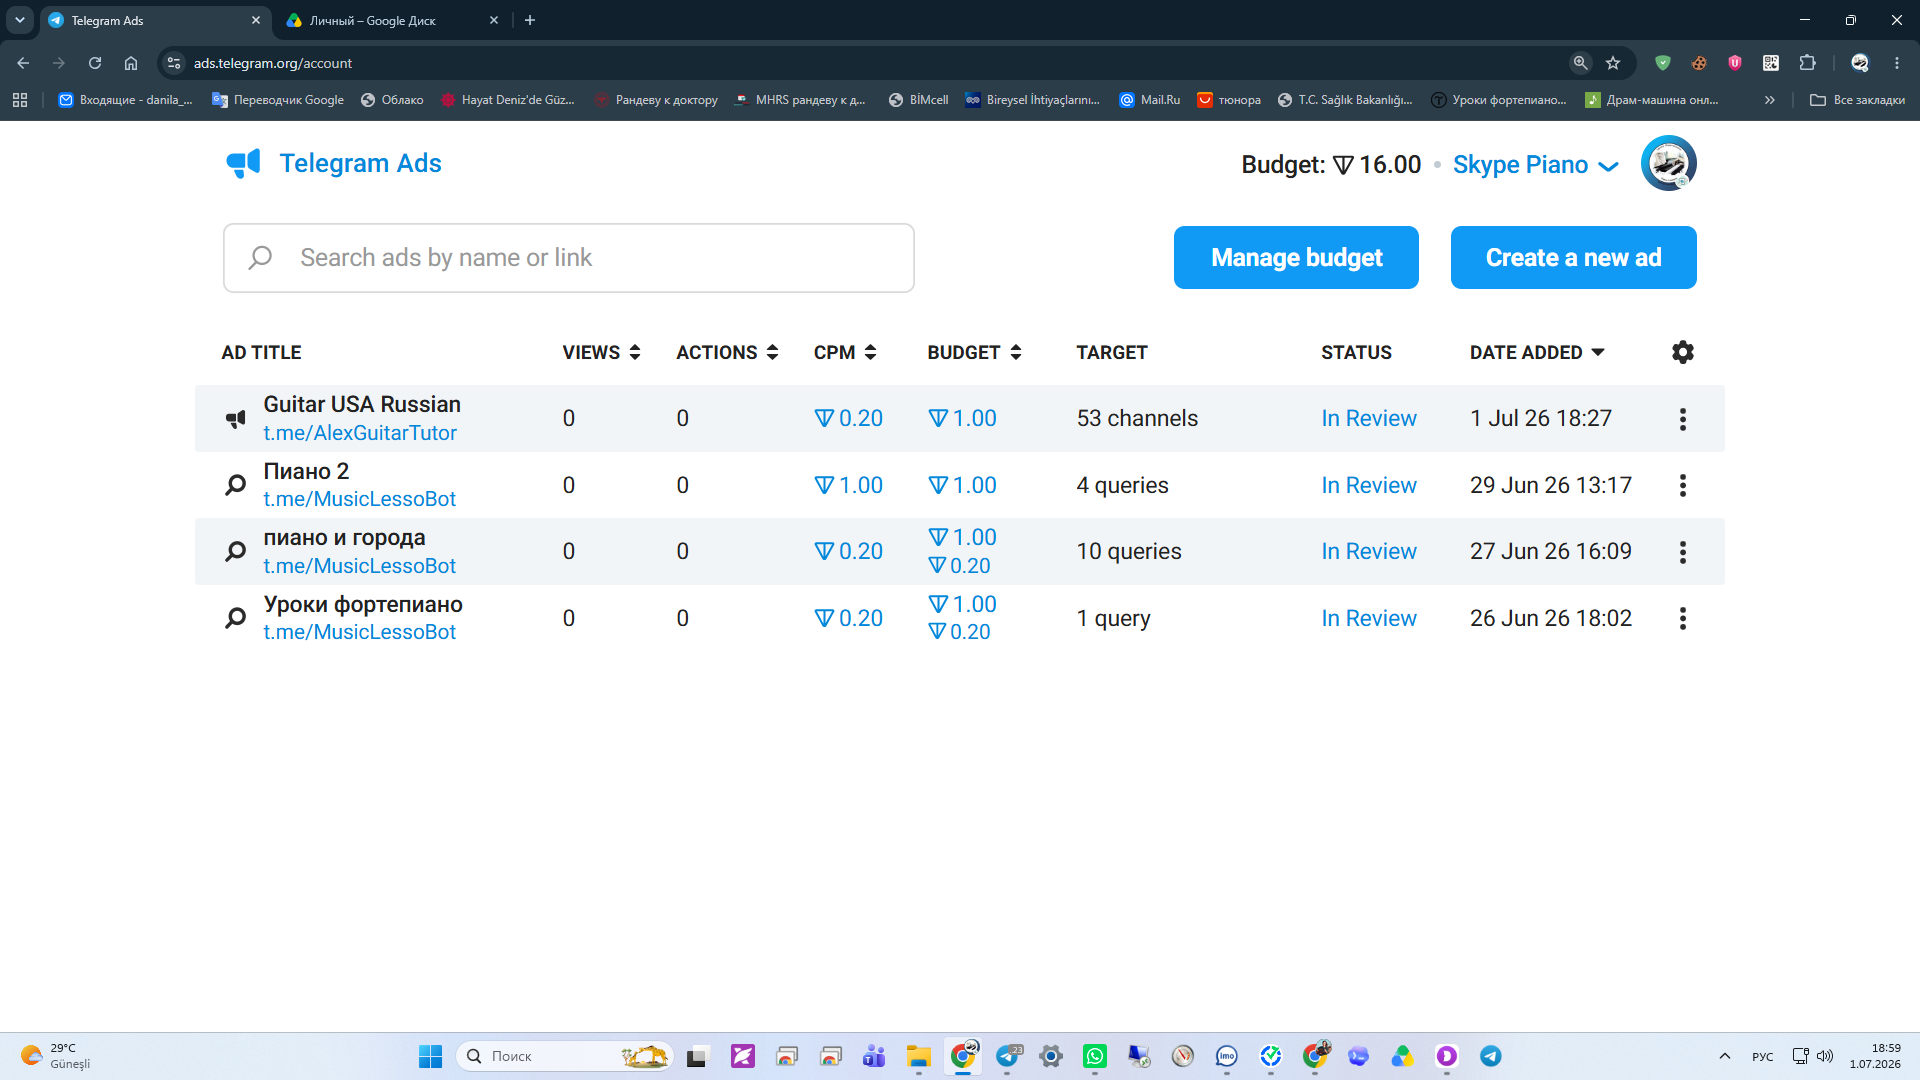The height and width of the screenshot is (1080, 1920).
Task: Open the Пиано 2 ad title
Action: (306, 471)
